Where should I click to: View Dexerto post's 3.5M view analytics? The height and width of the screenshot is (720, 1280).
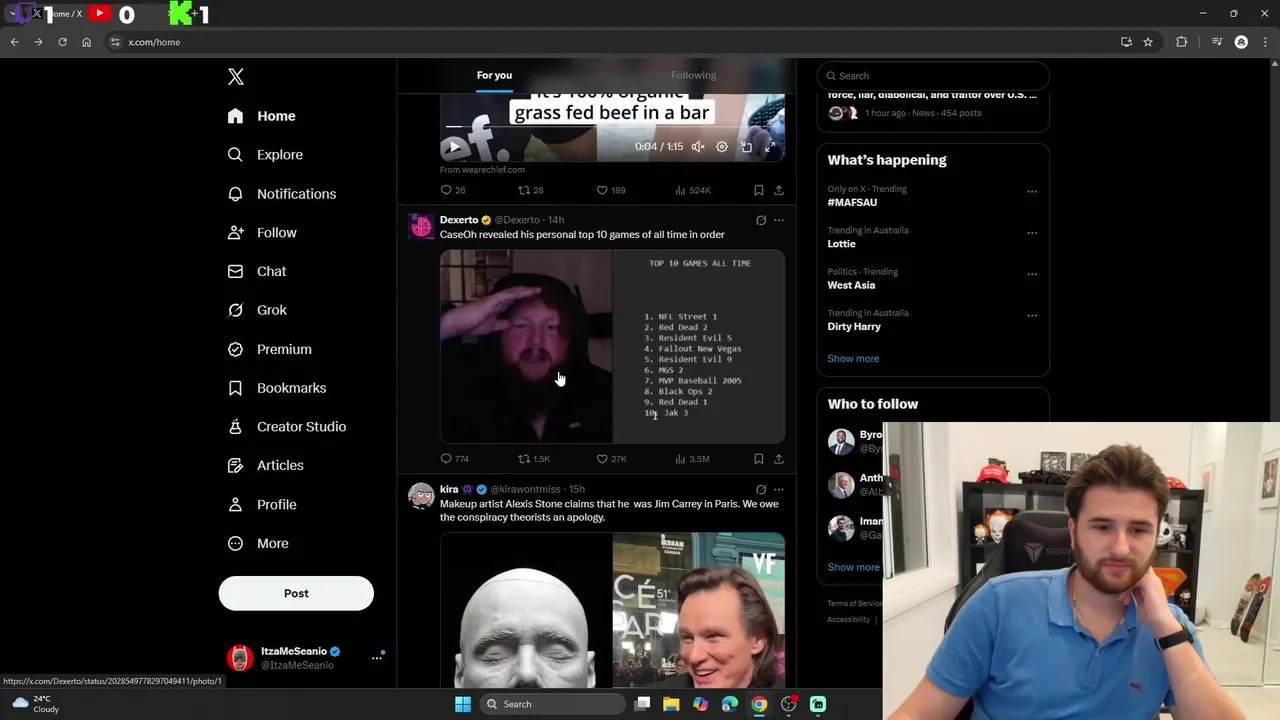(x=692, y=459)
